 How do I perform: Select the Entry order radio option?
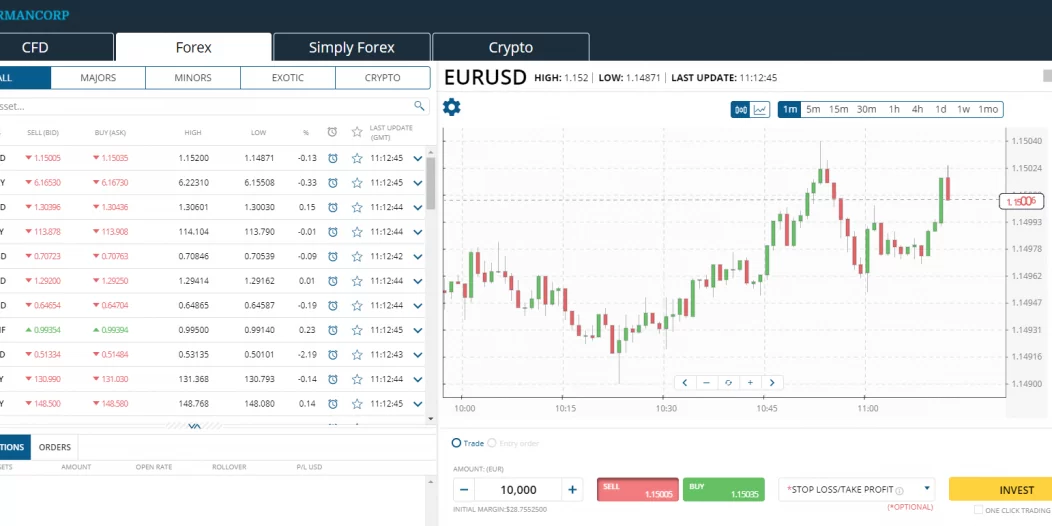[492, 443]
